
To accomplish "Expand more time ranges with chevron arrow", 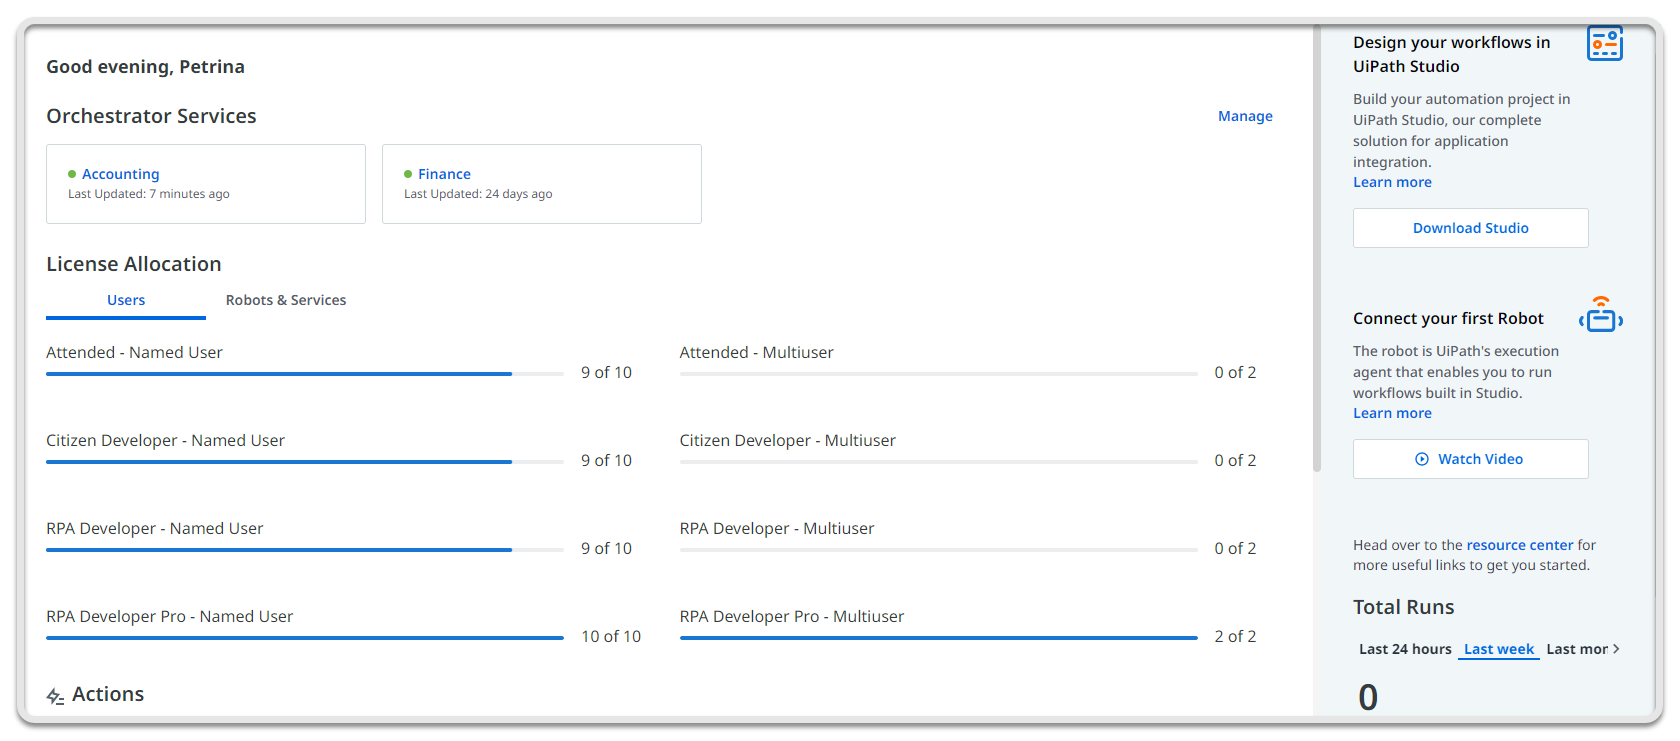I will tap(1616, 649).
